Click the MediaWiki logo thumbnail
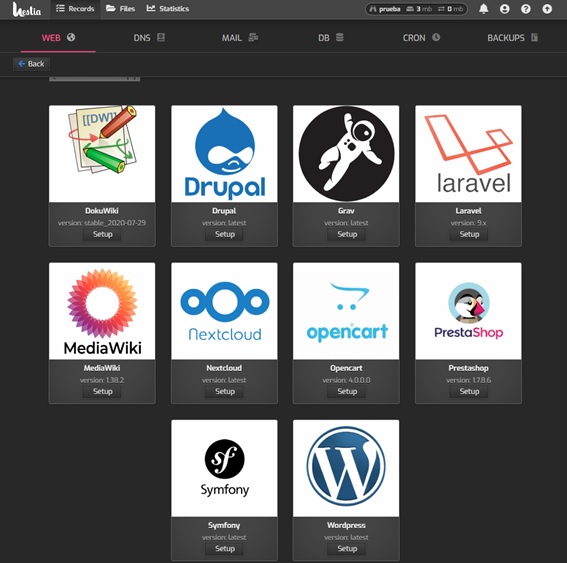 (x=102, y=311)
